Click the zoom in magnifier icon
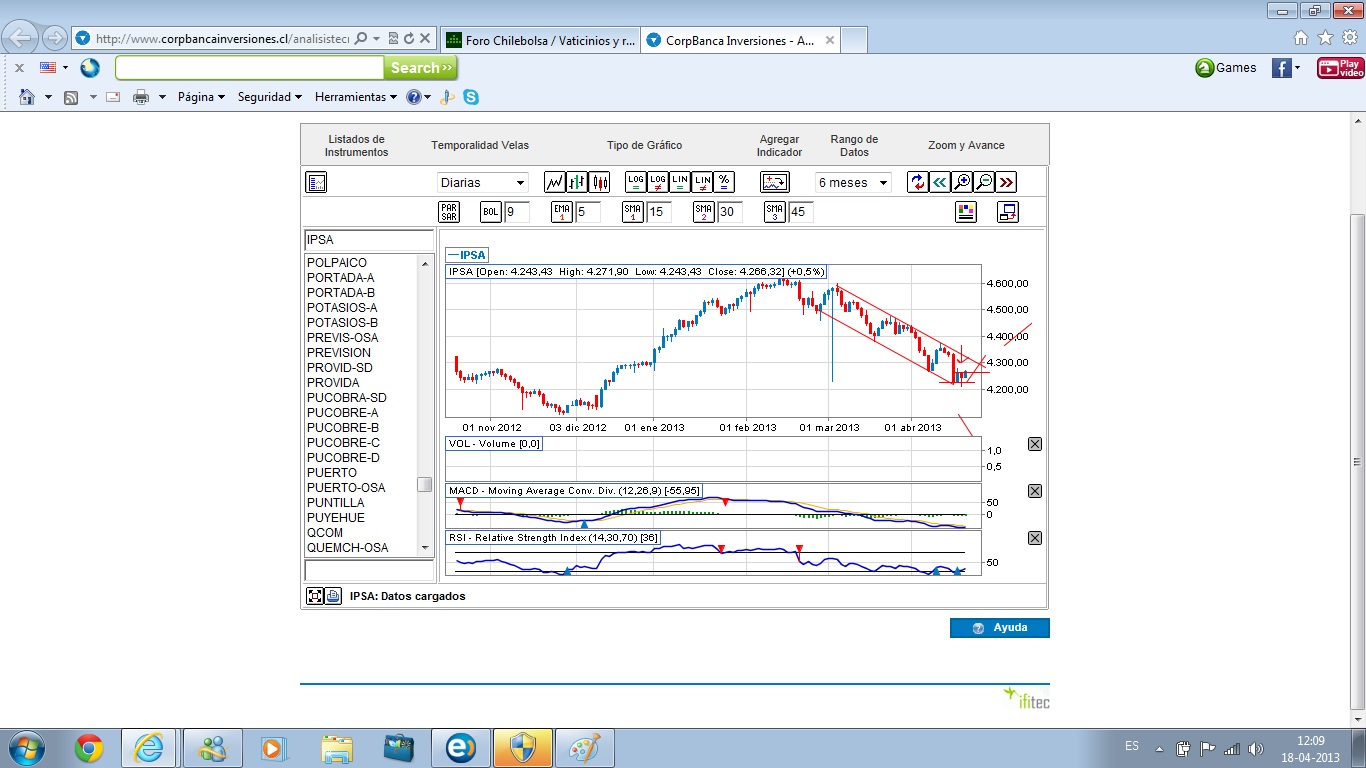 (962, 182)
